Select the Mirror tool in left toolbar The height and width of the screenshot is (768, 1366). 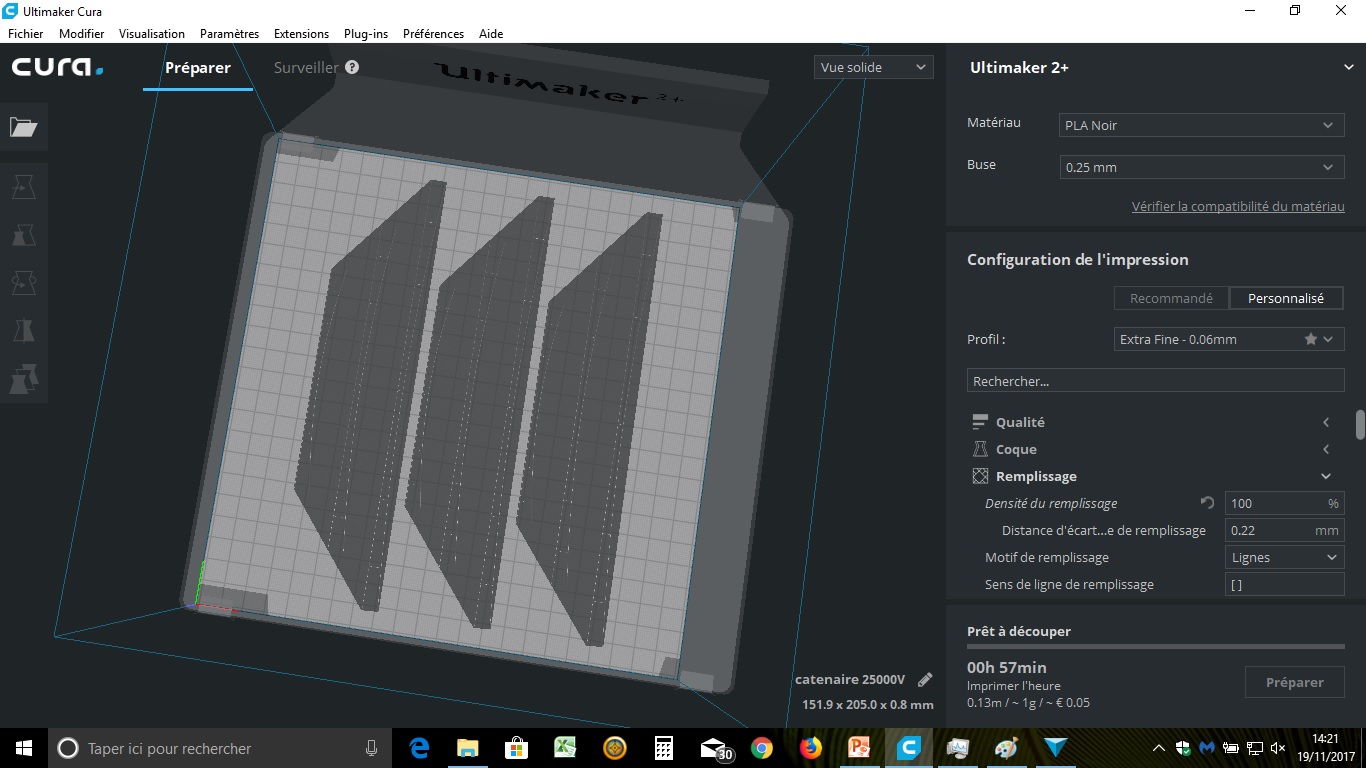(x=23, y=331)
